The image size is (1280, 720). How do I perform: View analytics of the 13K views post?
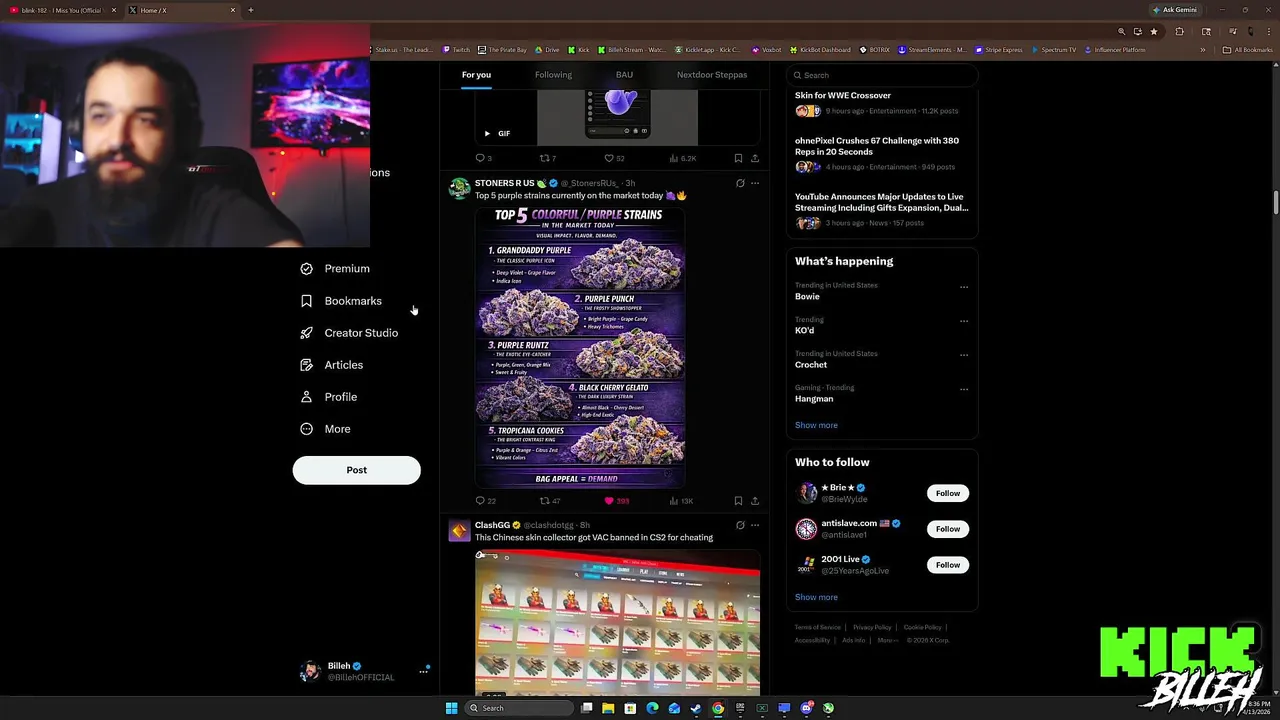pyautogui.click(x=681, y=501)
